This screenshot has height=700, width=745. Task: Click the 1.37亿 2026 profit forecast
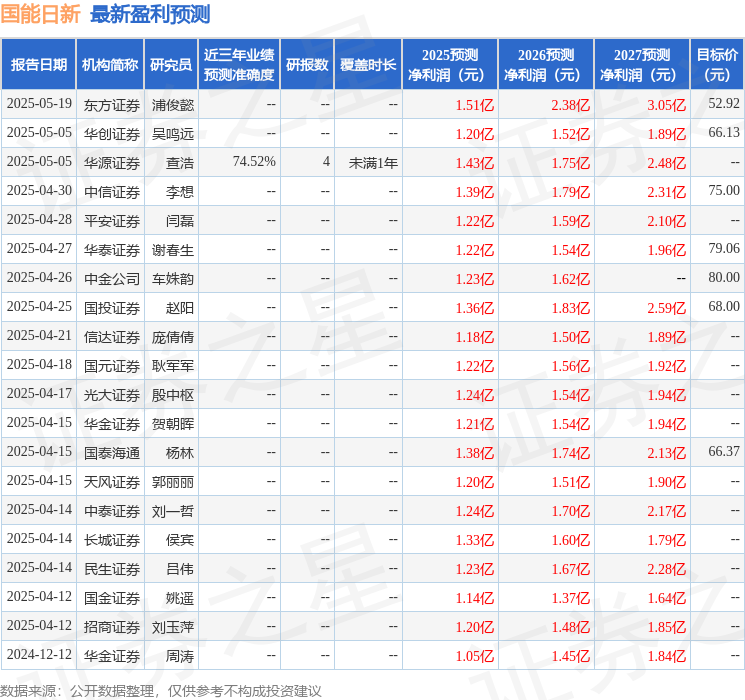[x=571, y=598]
